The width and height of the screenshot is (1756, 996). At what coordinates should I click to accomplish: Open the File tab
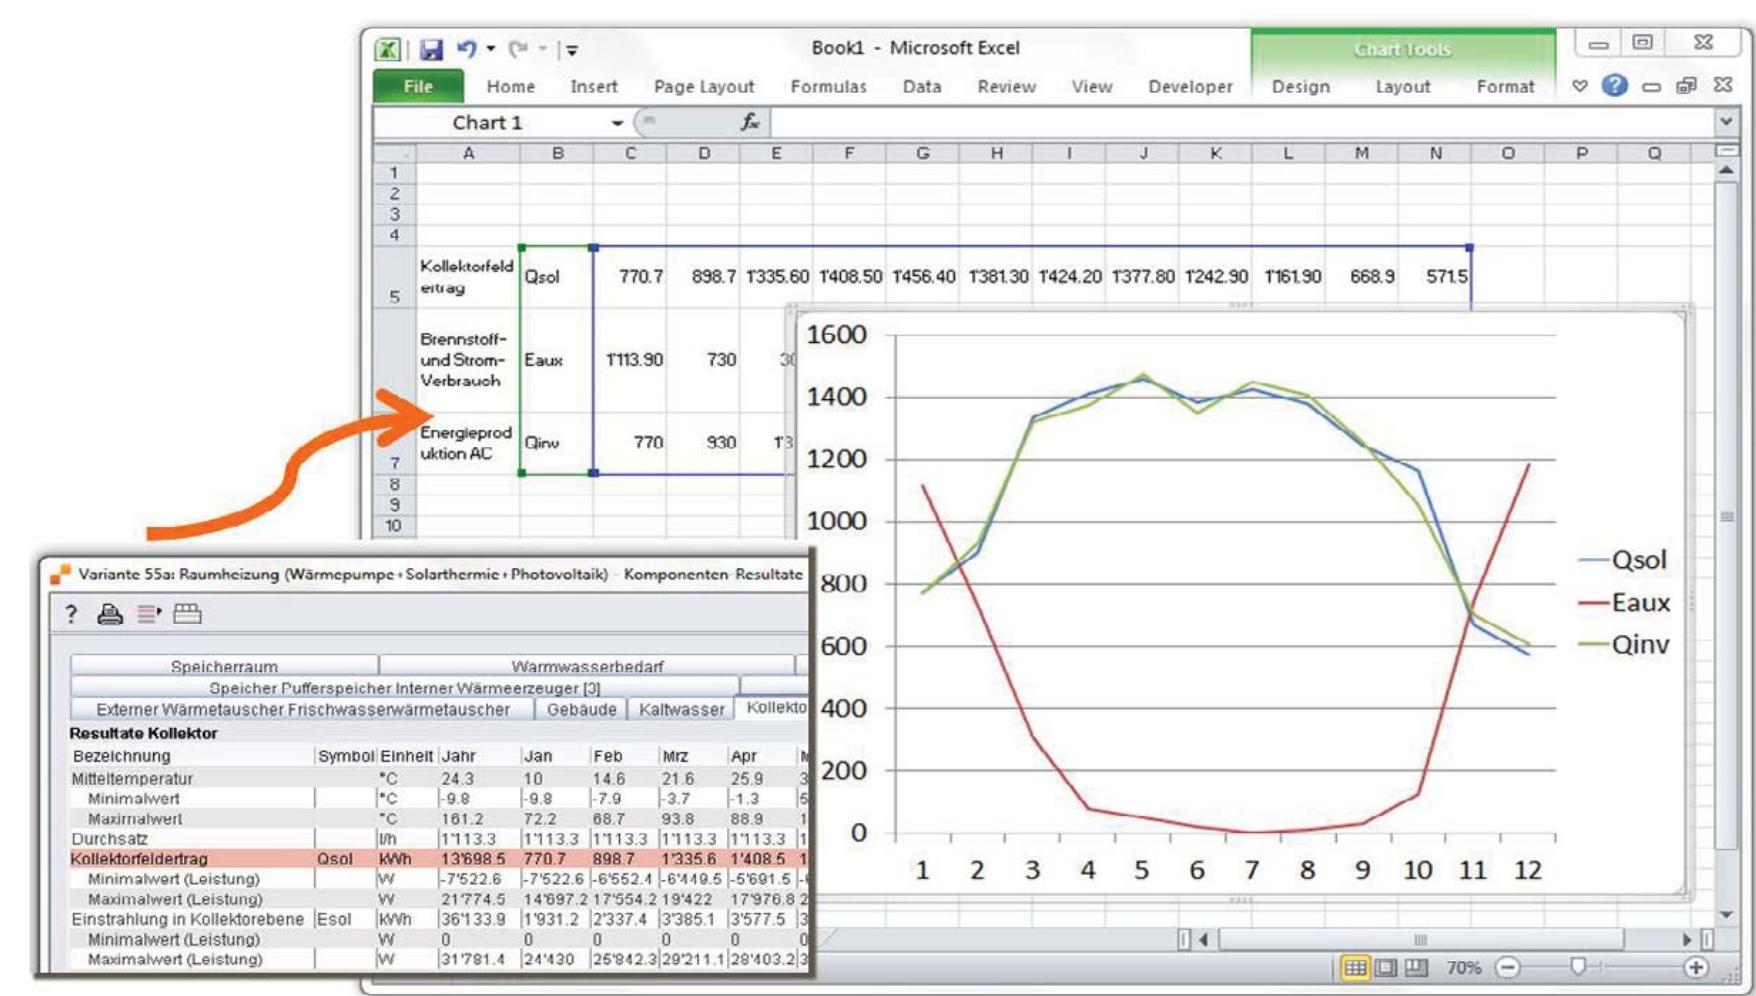[x=418, y=86]
